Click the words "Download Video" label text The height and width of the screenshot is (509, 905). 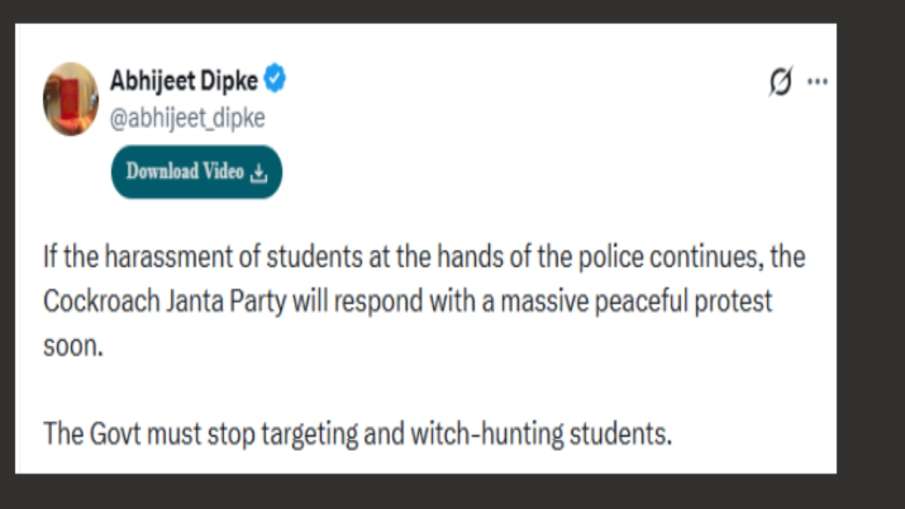point(185,171)
